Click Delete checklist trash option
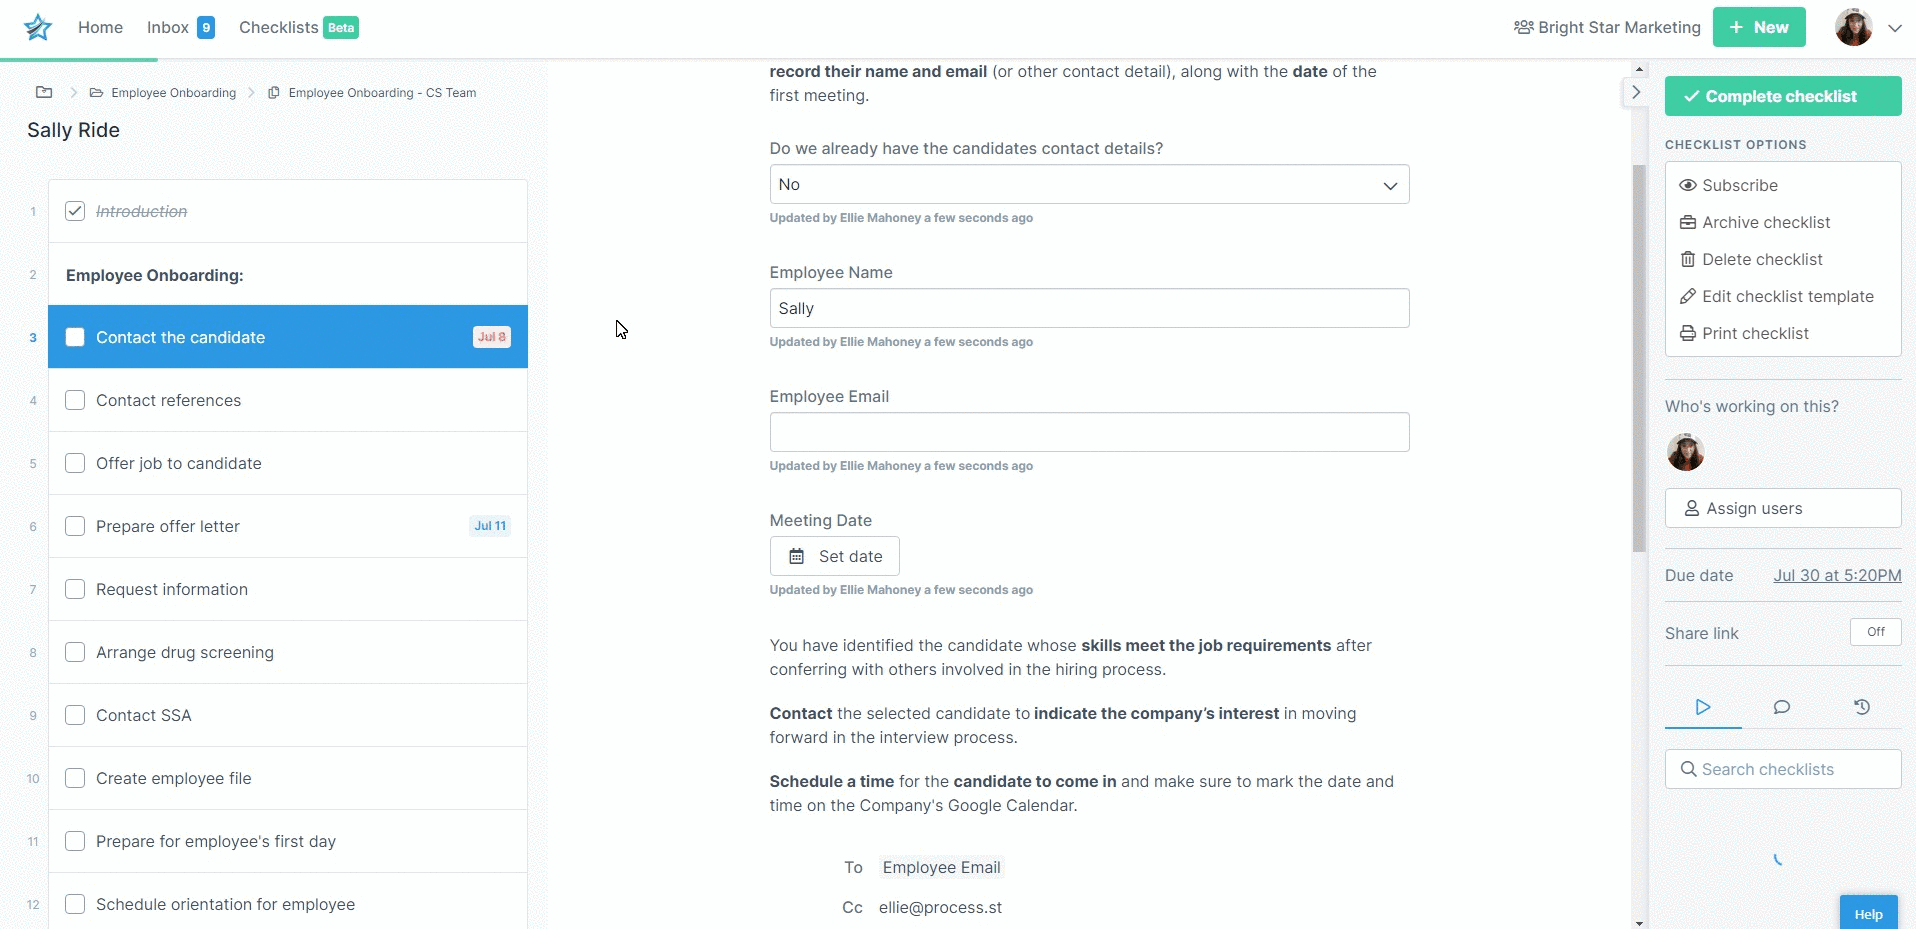 pos(1751,259)
